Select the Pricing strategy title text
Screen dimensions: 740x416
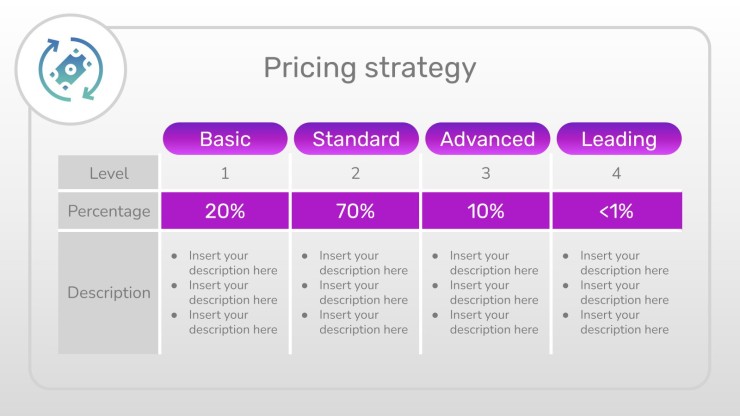370,68
